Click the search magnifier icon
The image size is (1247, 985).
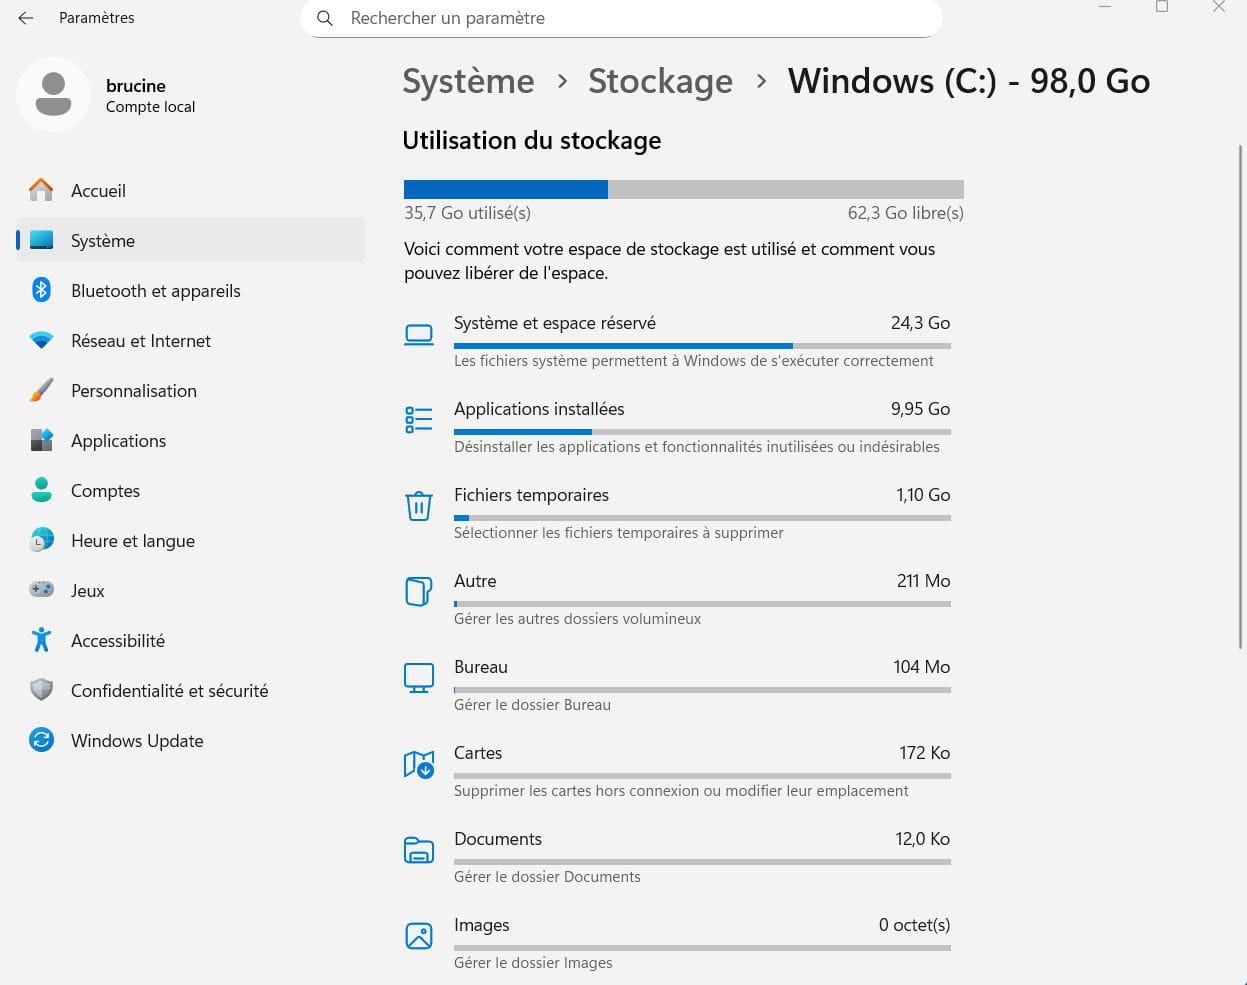325,18
